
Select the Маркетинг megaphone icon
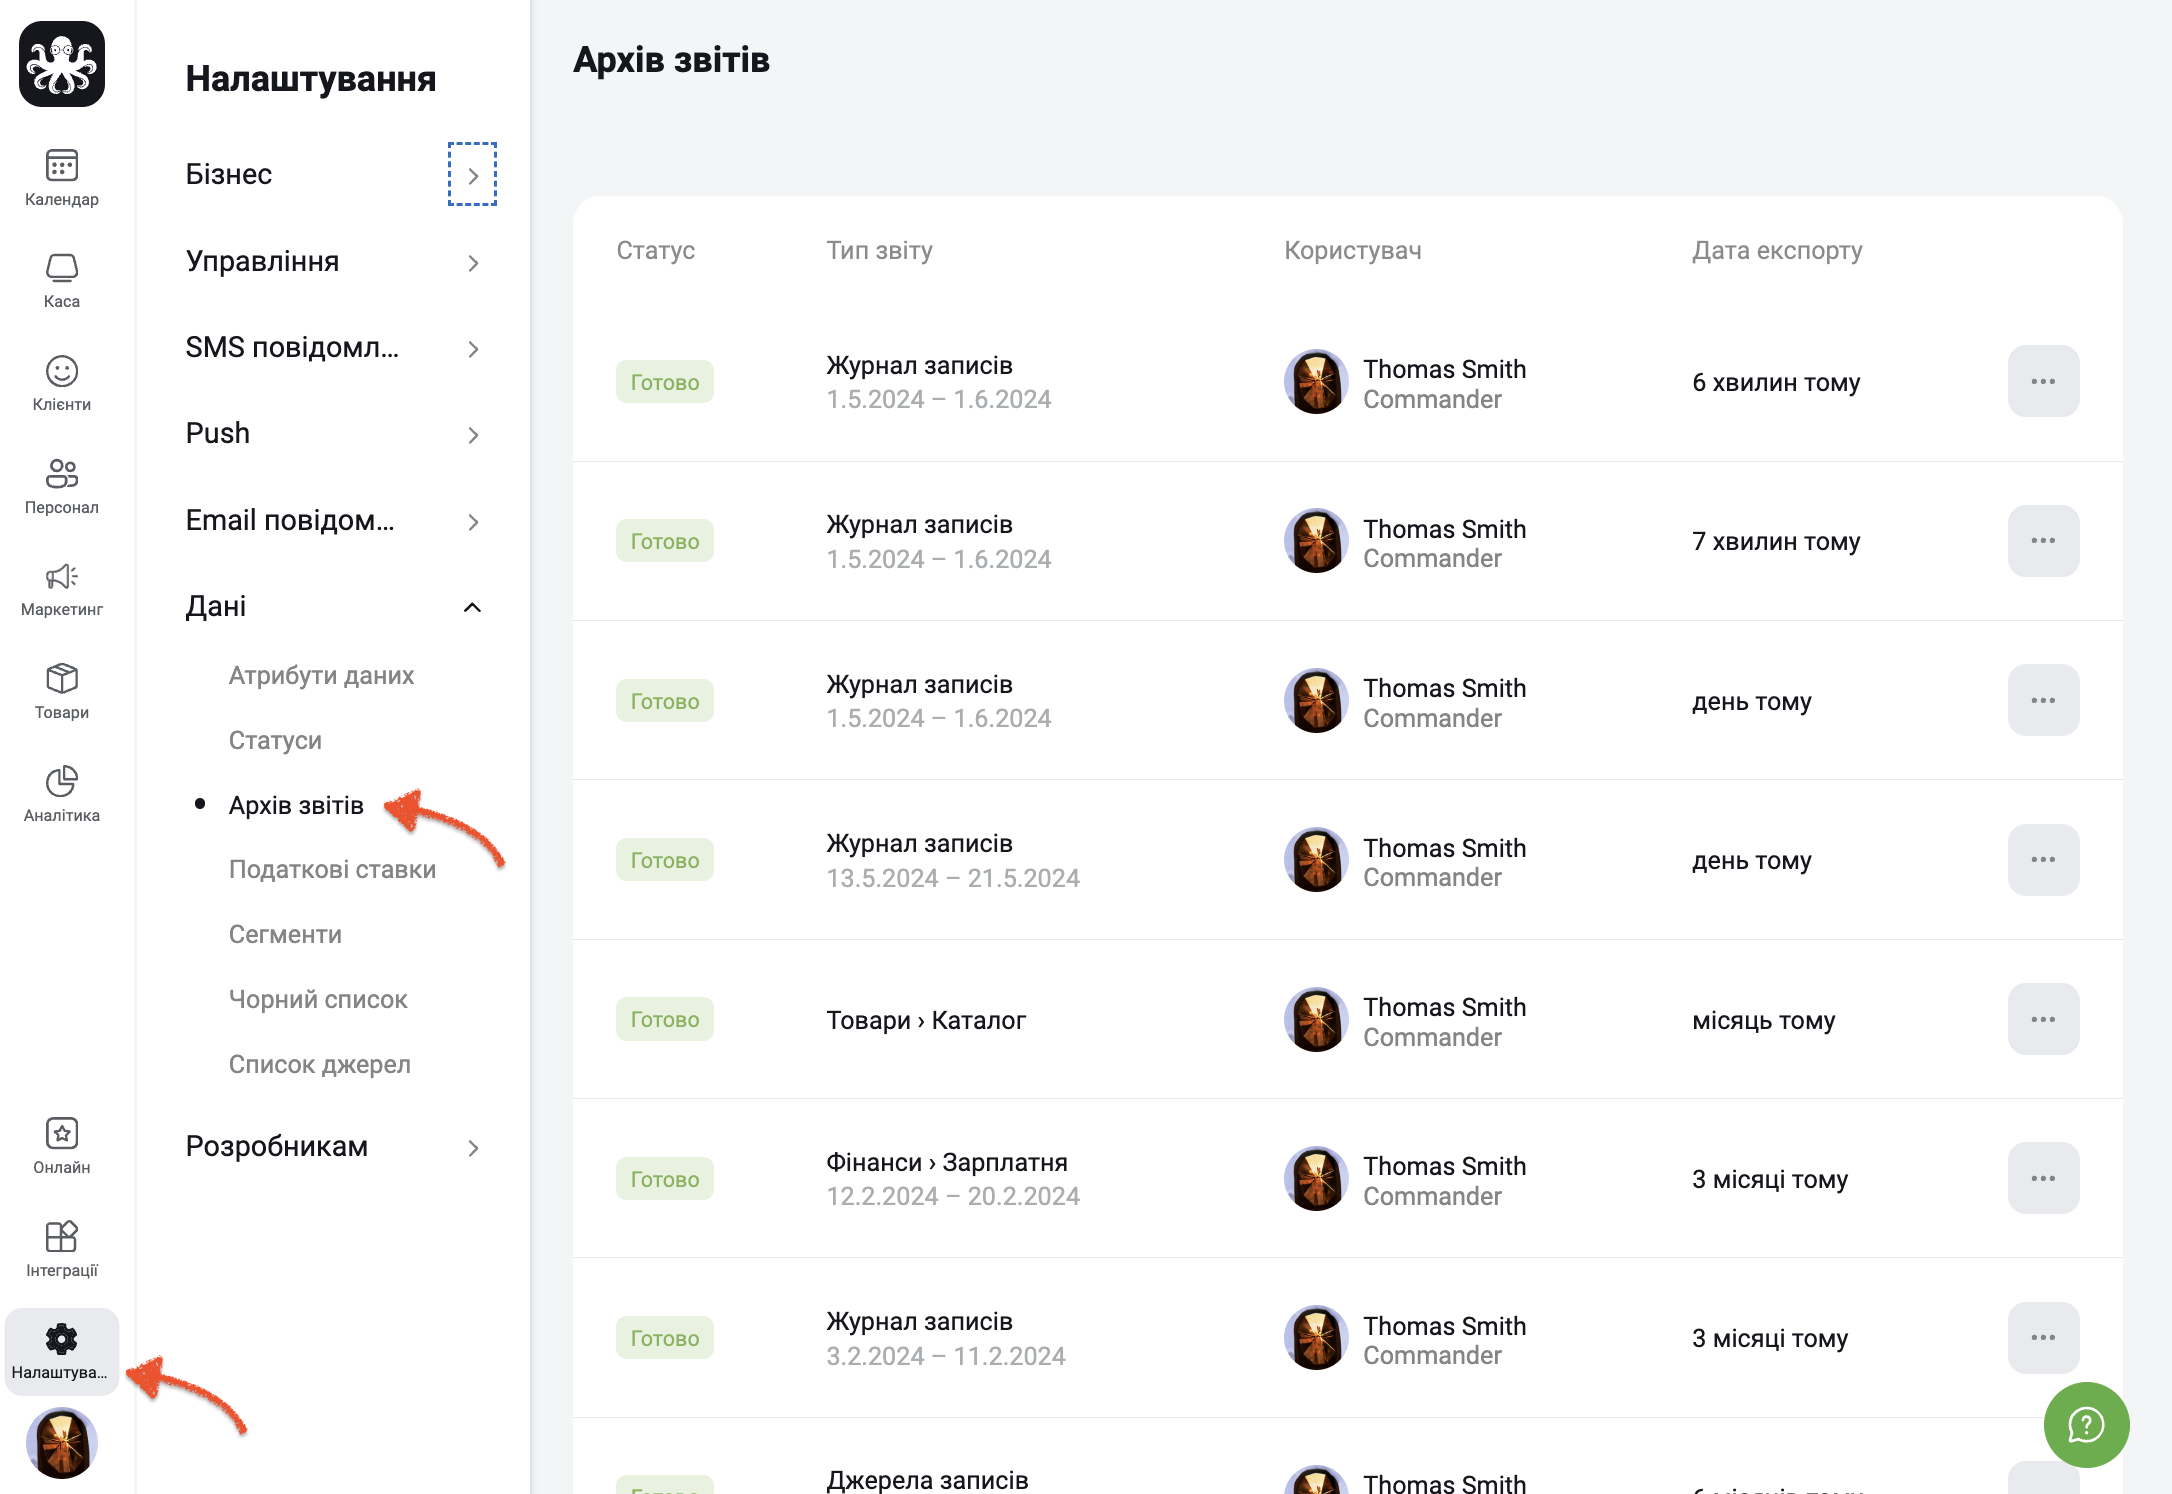(61, 589)
